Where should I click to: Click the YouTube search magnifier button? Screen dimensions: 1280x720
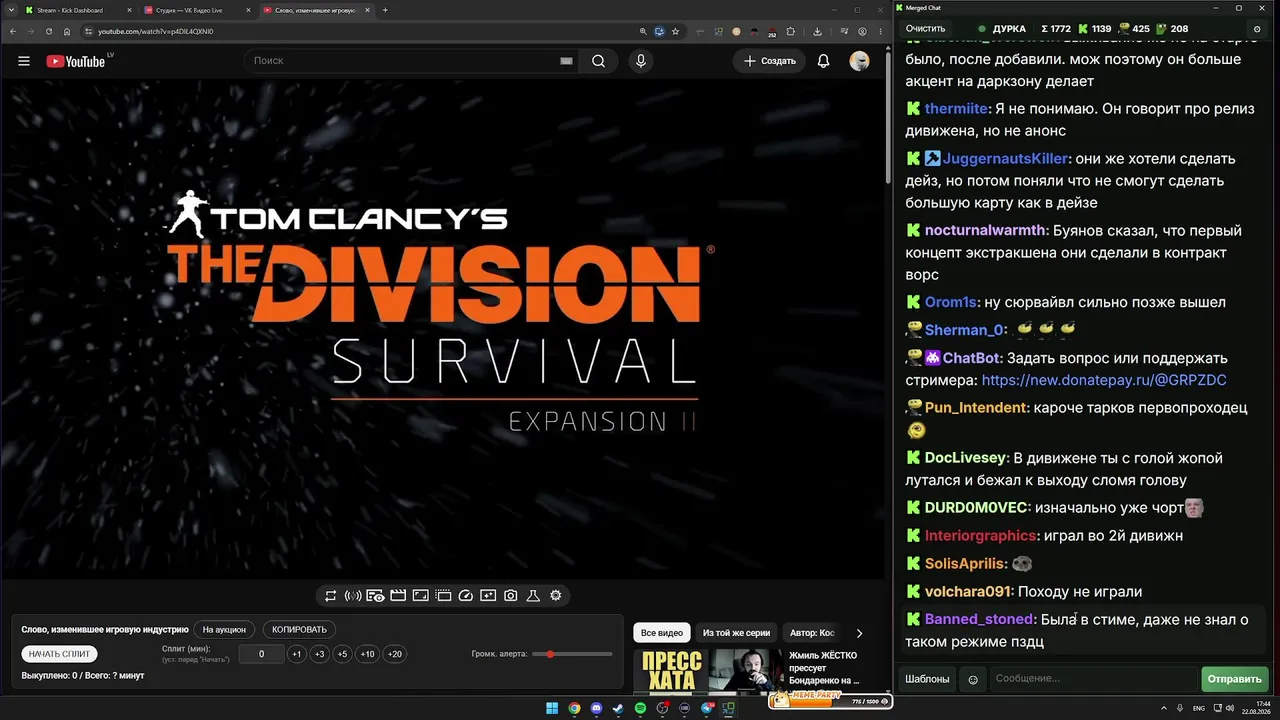(x=598, y=61)
